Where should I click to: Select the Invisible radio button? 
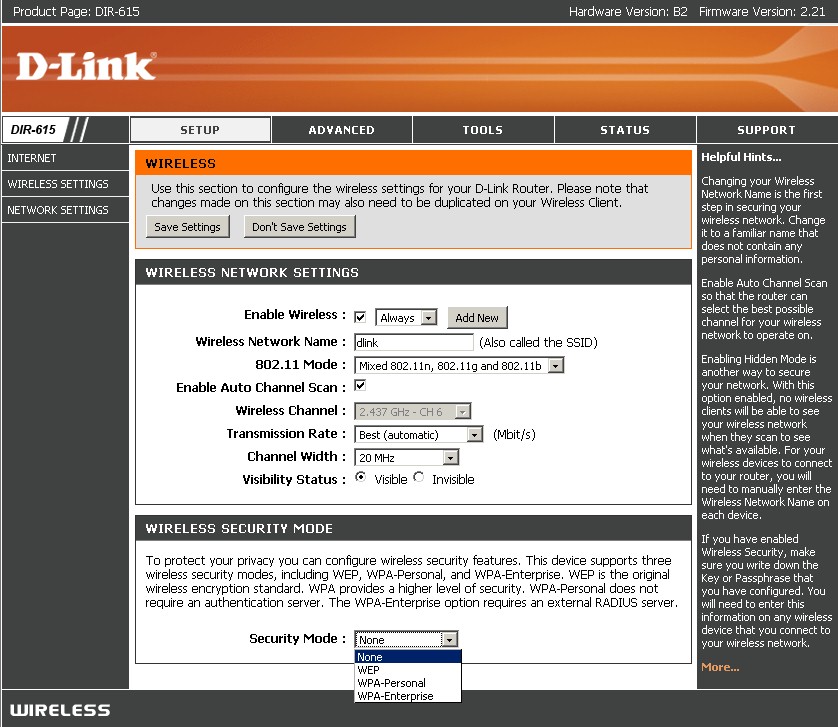418,477
